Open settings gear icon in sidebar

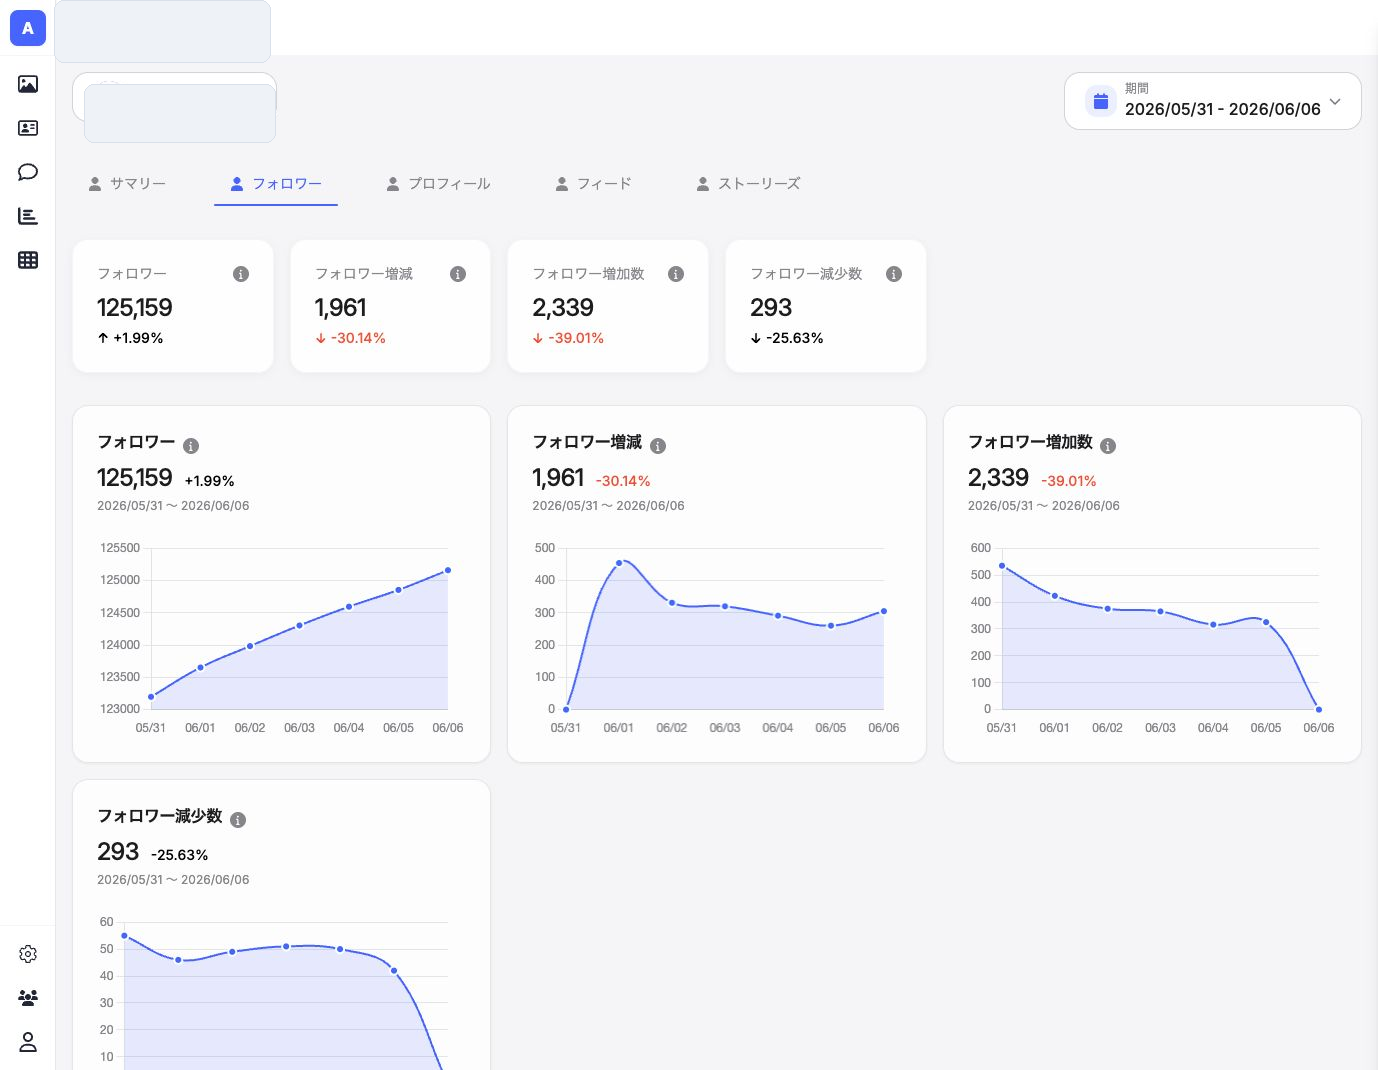[x=28, y=954]
